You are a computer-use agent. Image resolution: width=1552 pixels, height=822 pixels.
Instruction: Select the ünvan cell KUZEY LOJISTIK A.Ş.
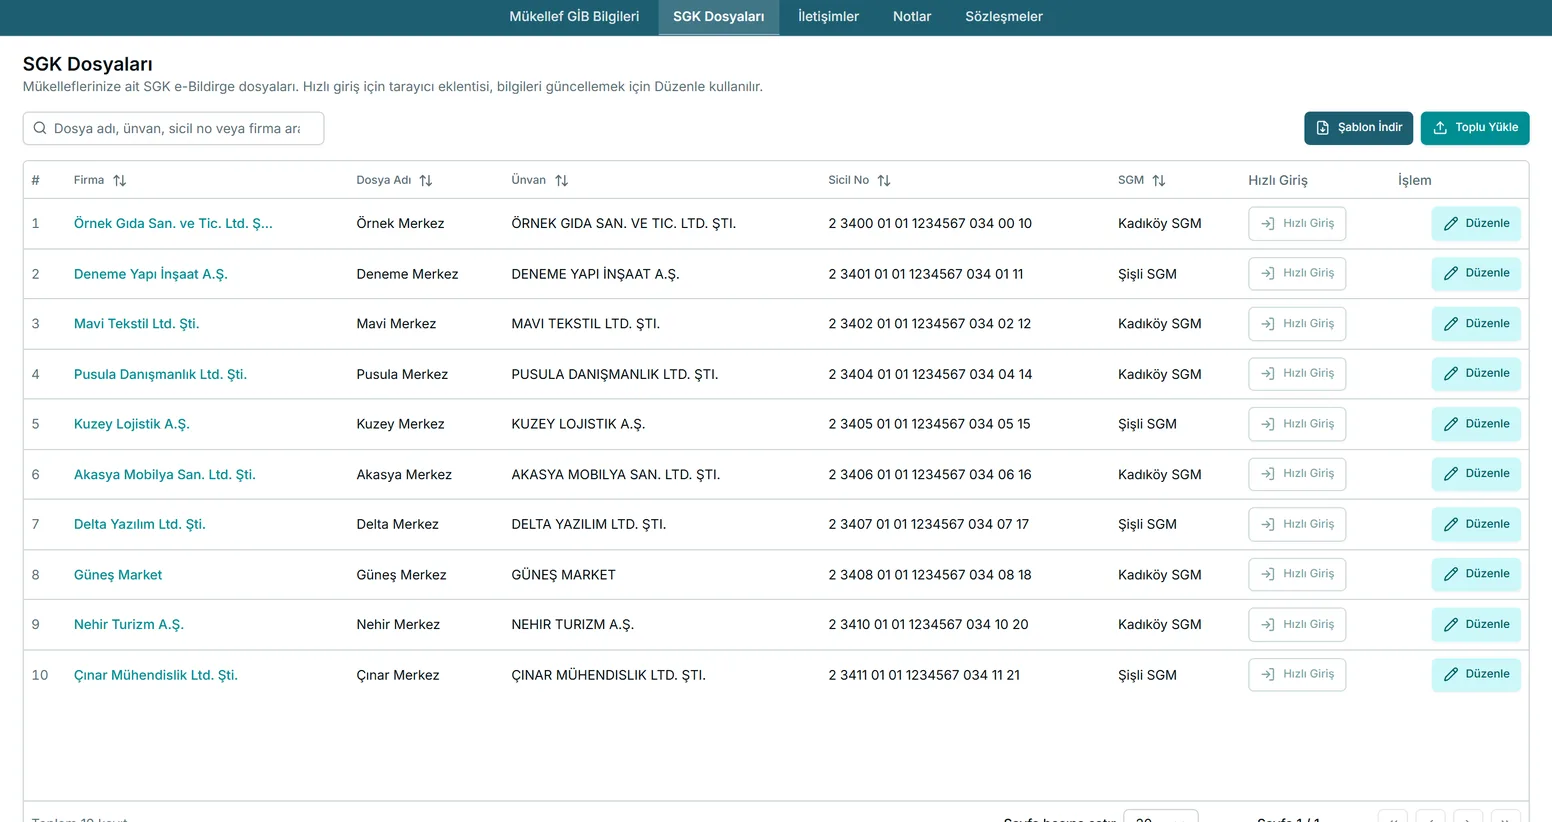(578, 424)
